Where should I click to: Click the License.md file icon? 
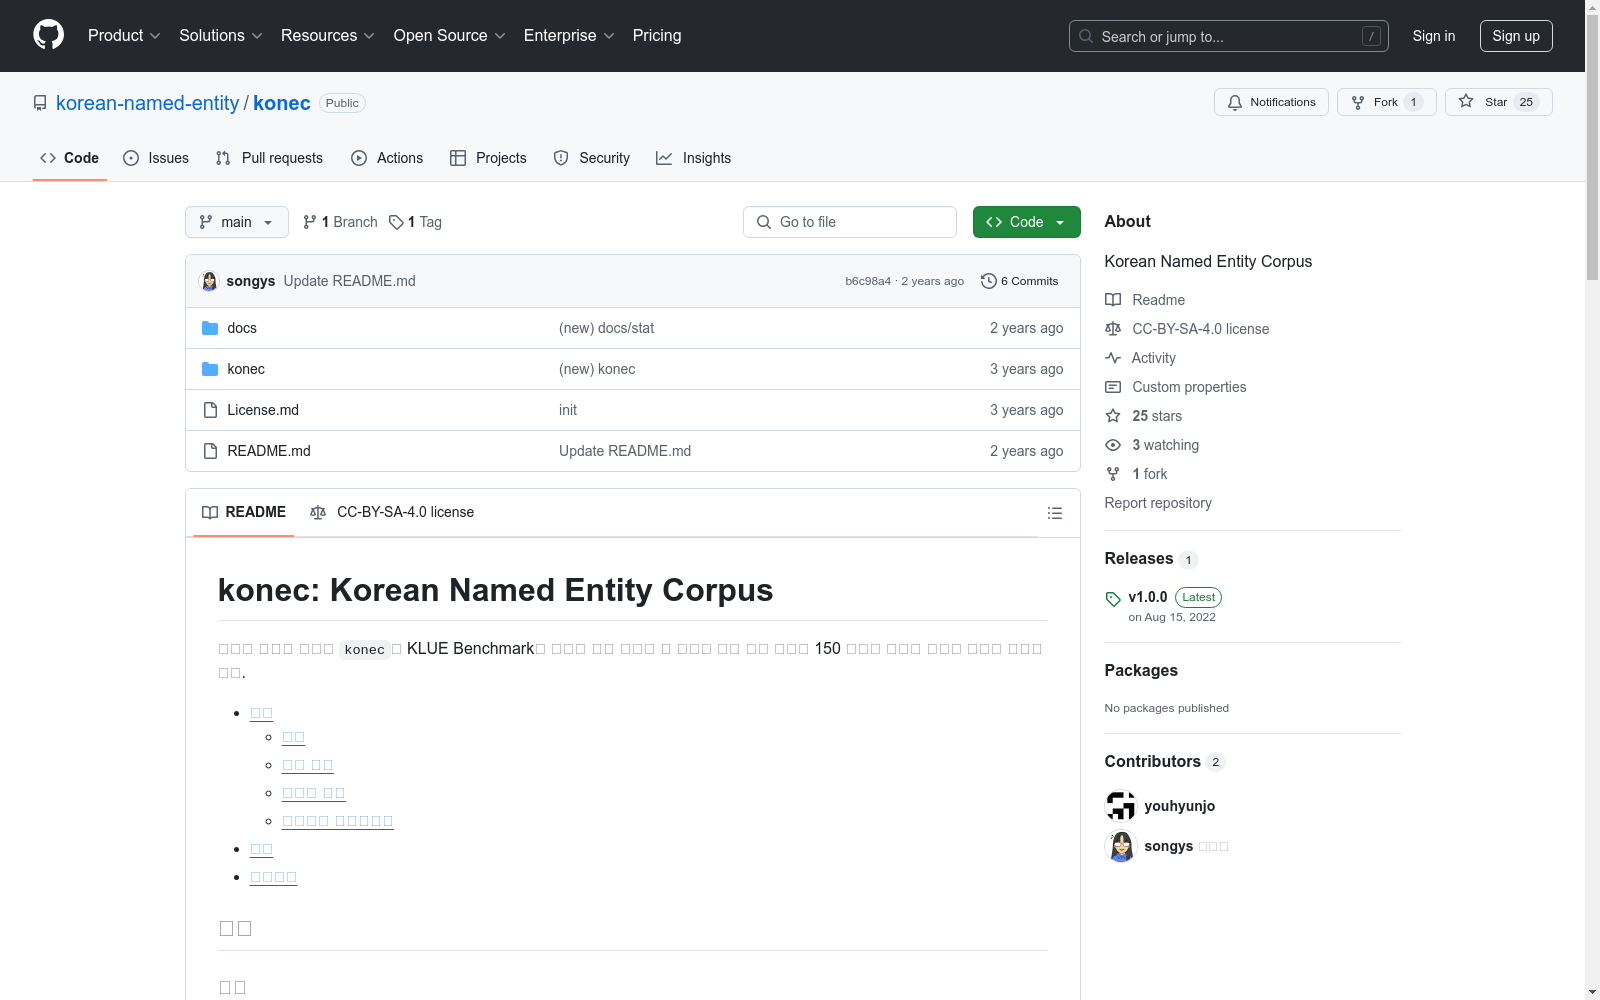210,410
